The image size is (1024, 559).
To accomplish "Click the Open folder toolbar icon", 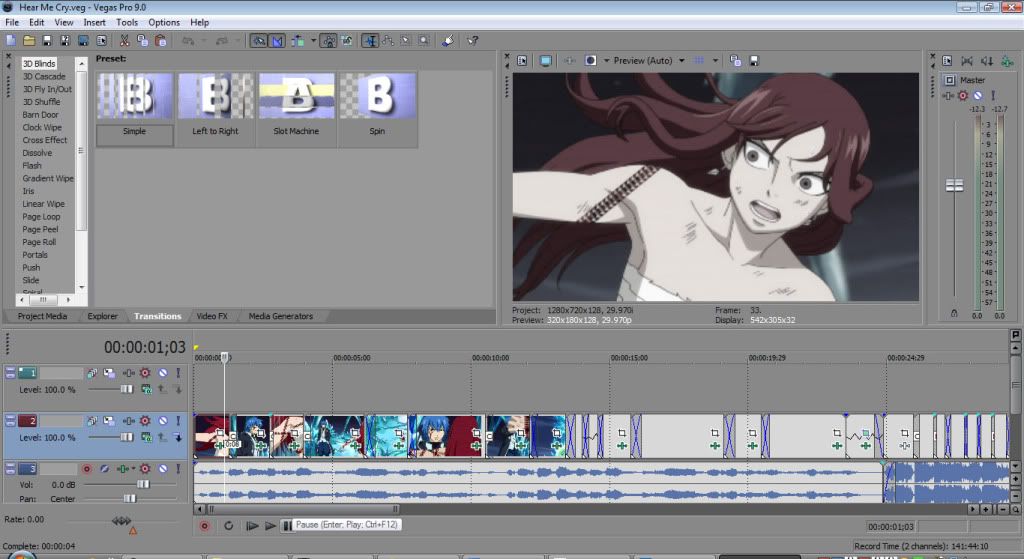I will (29, 41).
